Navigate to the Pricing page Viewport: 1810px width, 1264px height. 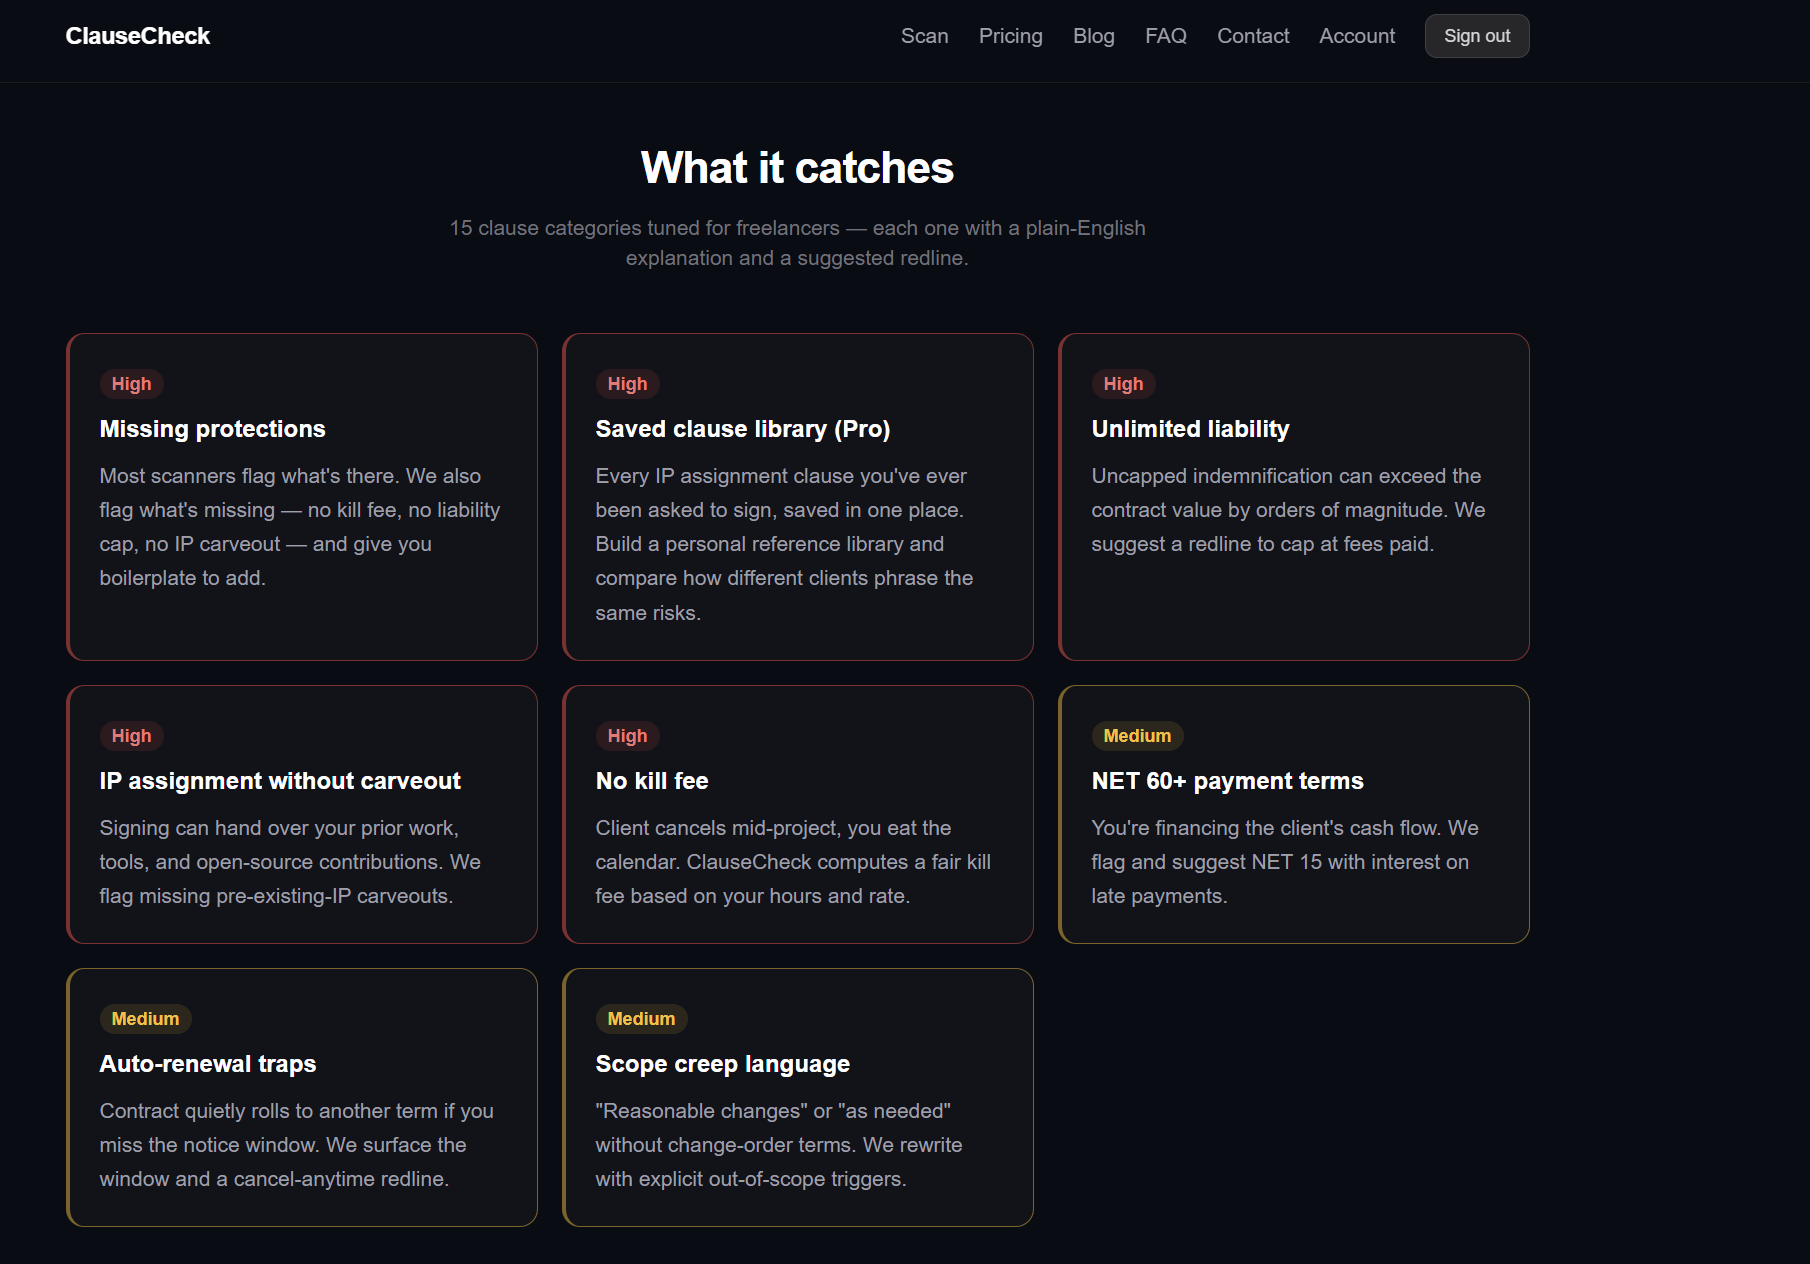1010,35
